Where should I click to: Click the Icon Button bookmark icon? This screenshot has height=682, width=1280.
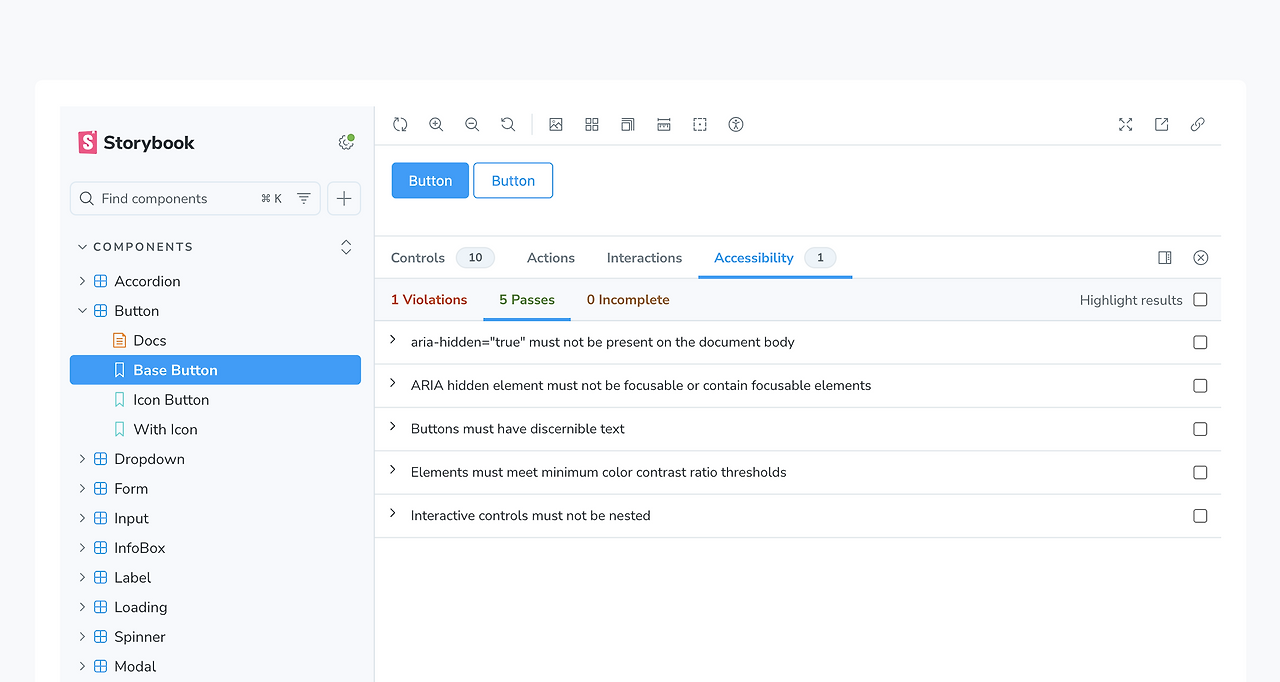click(x=120, y=399)
